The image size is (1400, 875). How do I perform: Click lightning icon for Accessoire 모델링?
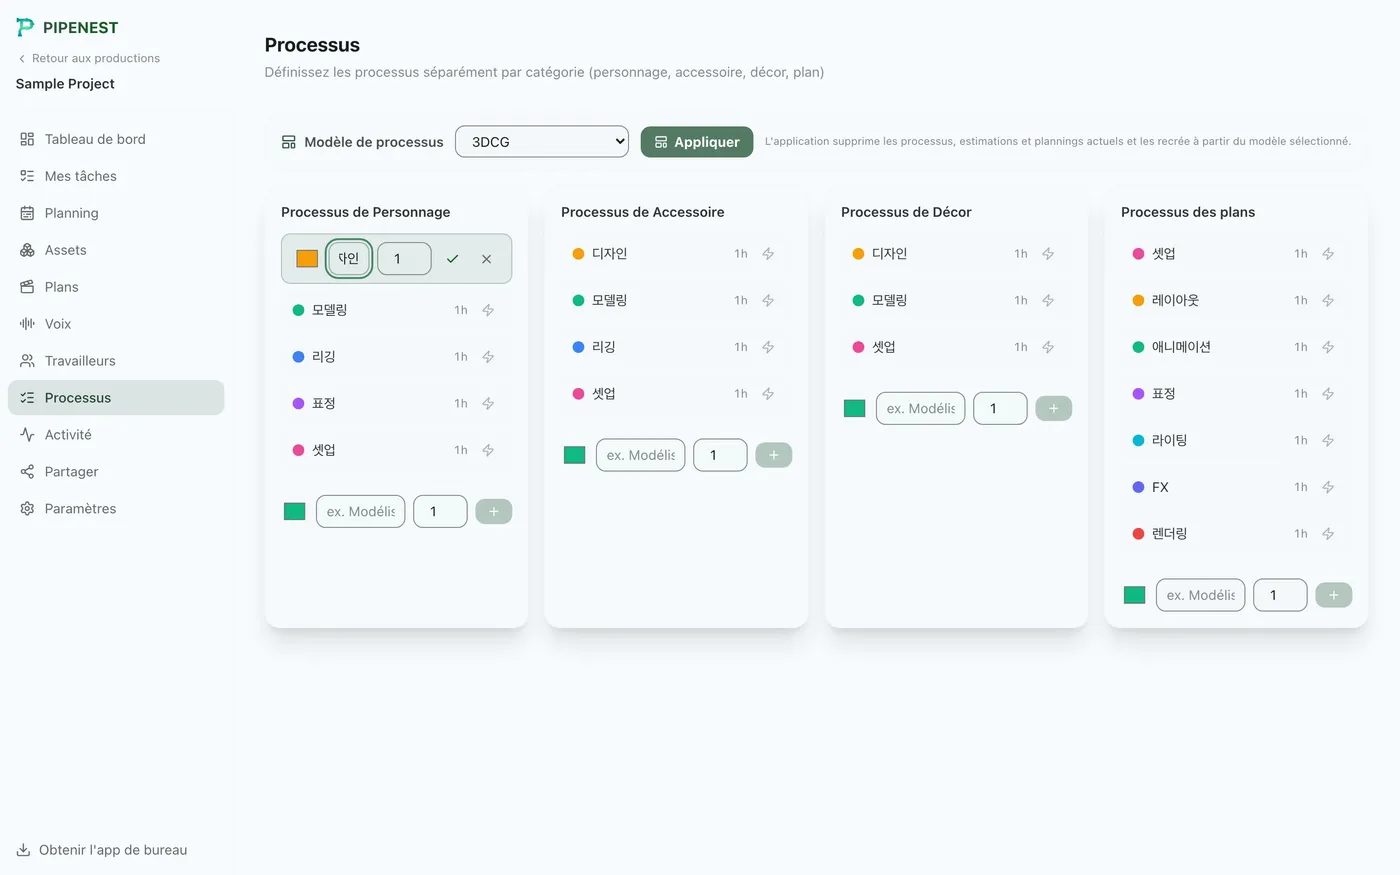(768, 300)
